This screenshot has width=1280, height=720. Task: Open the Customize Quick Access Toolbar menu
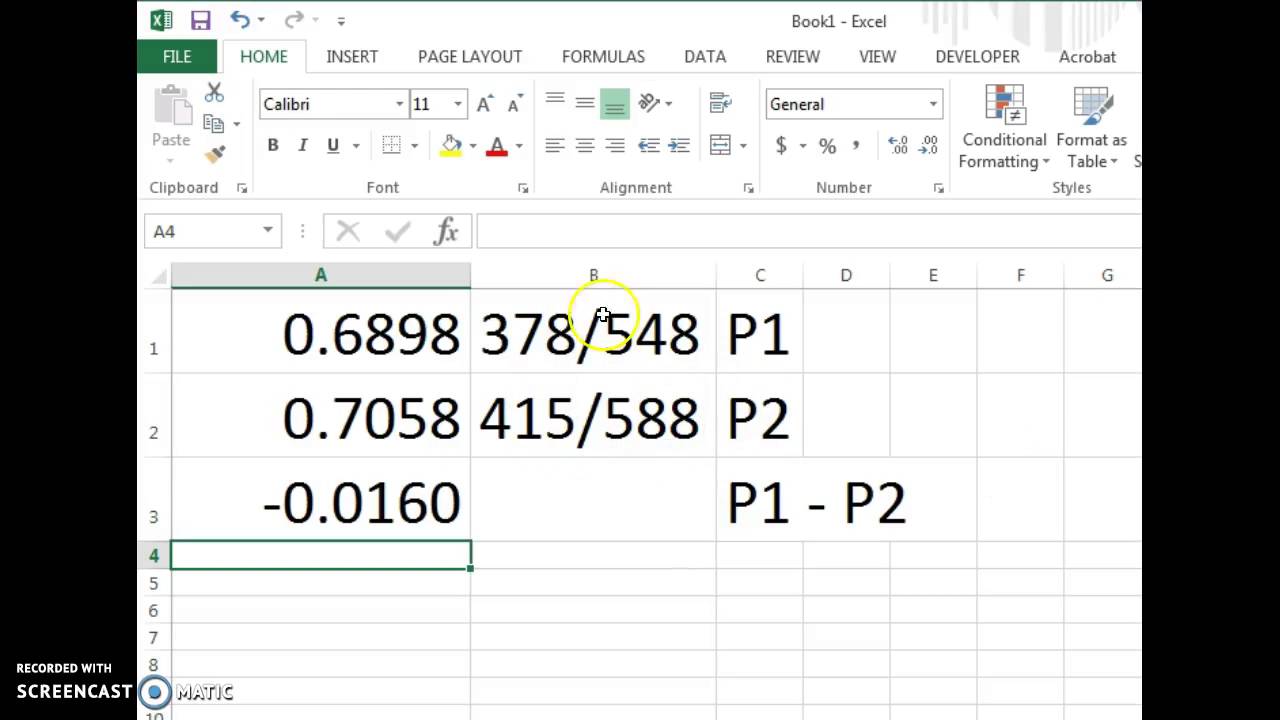[341, 21]
